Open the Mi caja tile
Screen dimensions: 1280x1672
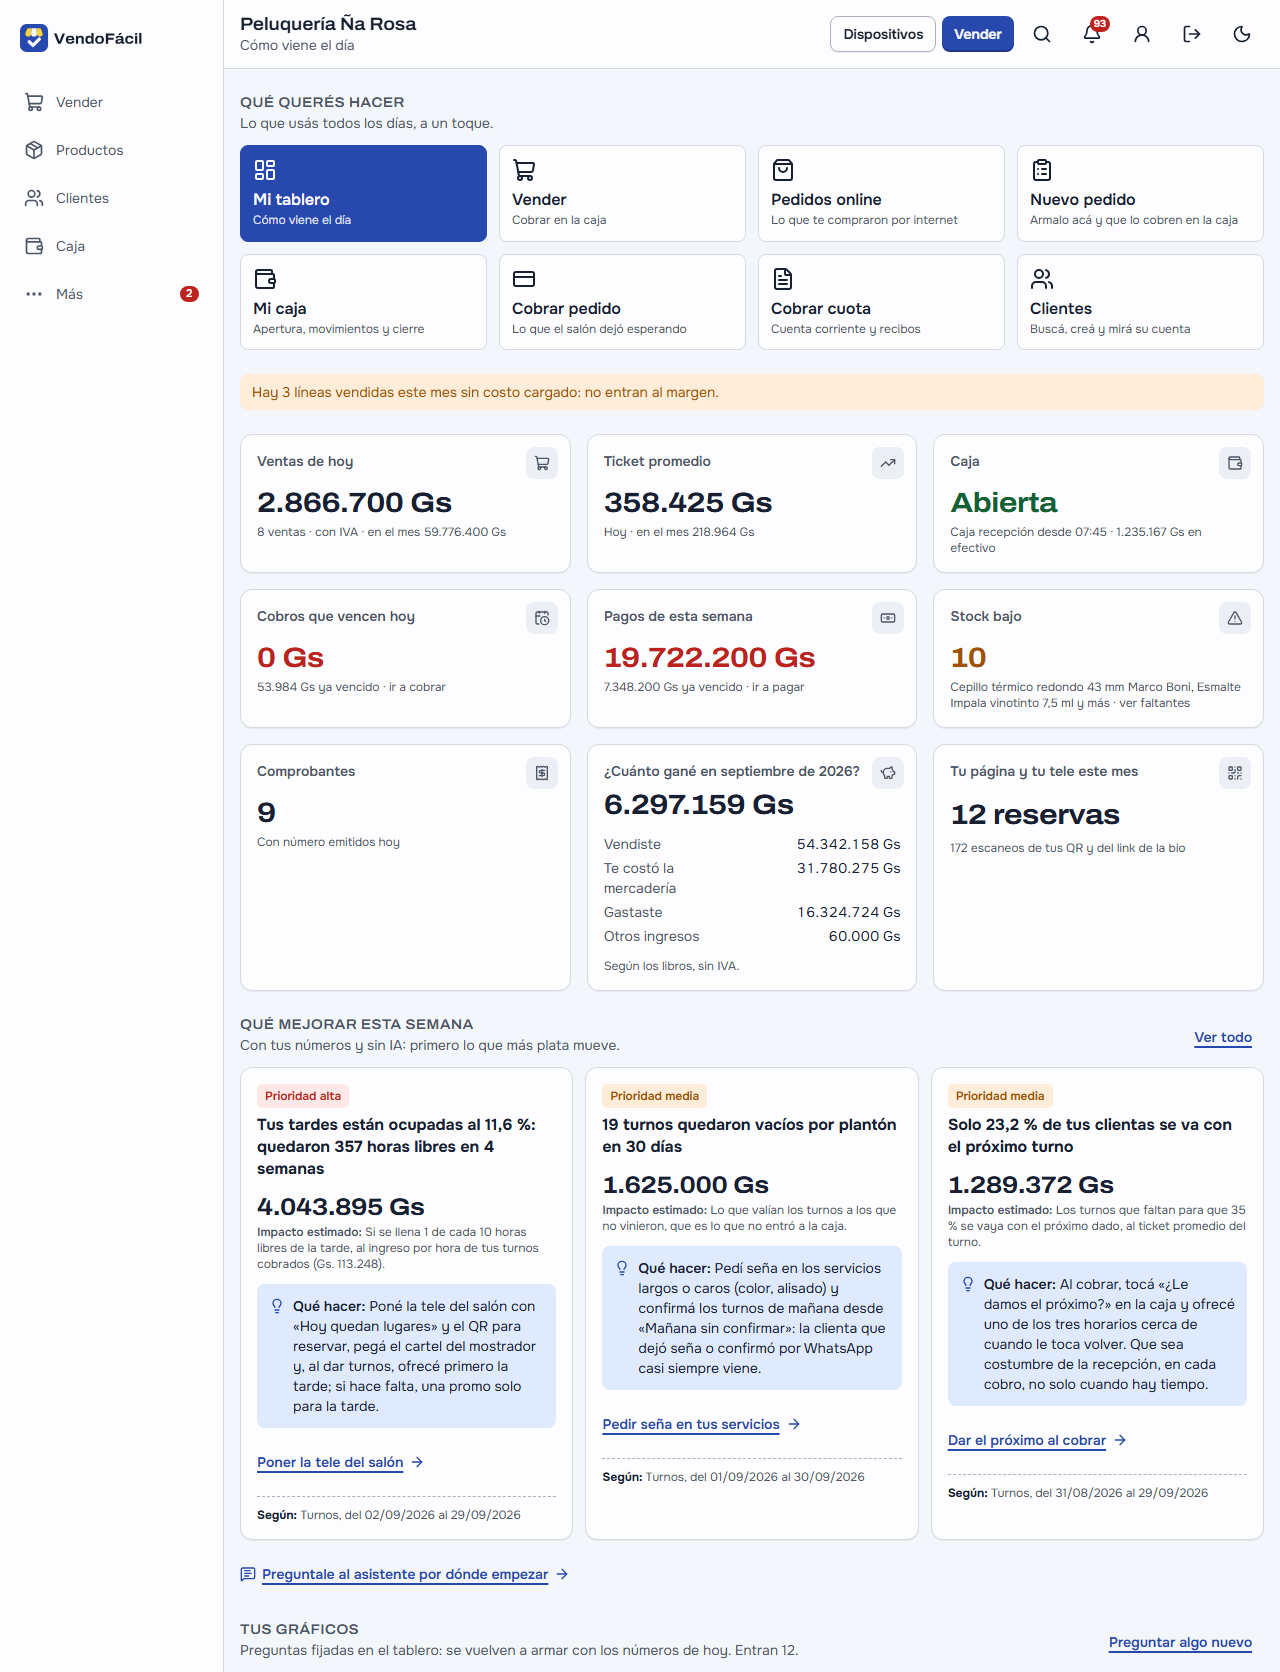(x=363, y=302)
